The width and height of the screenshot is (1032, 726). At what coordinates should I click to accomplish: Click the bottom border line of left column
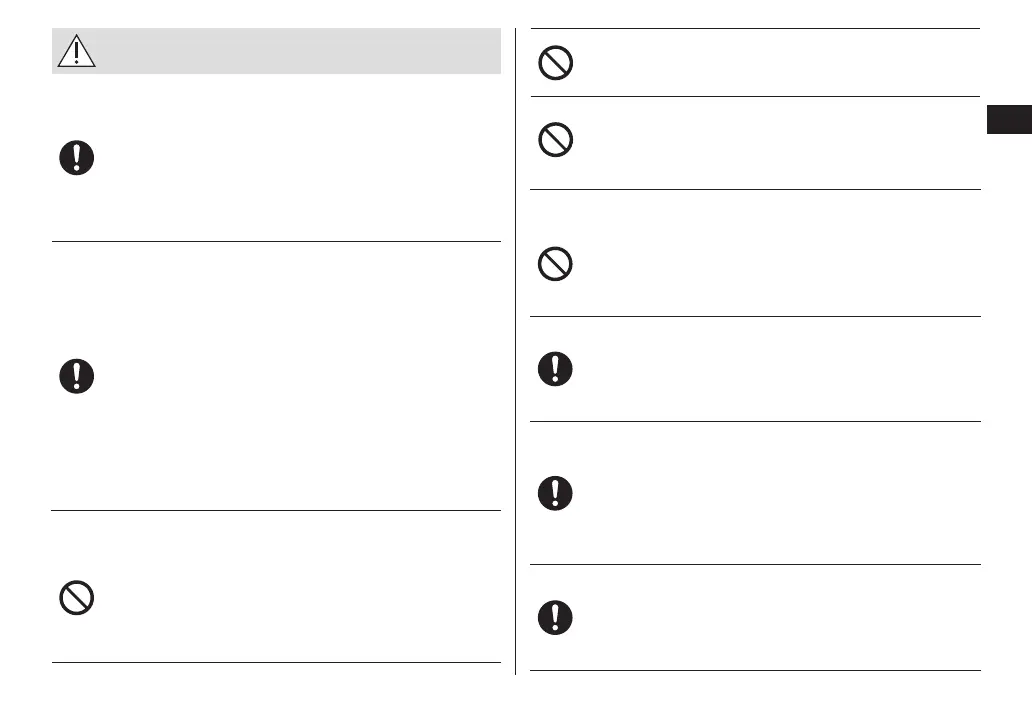(x=276, y=662)
